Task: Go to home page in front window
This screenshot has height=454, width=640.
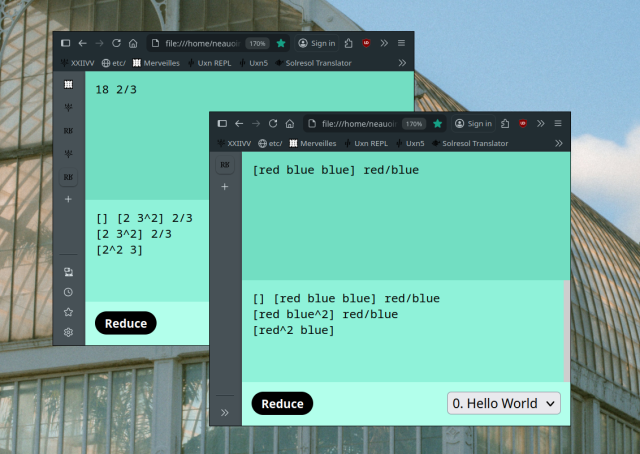Action: coord(290,123)
